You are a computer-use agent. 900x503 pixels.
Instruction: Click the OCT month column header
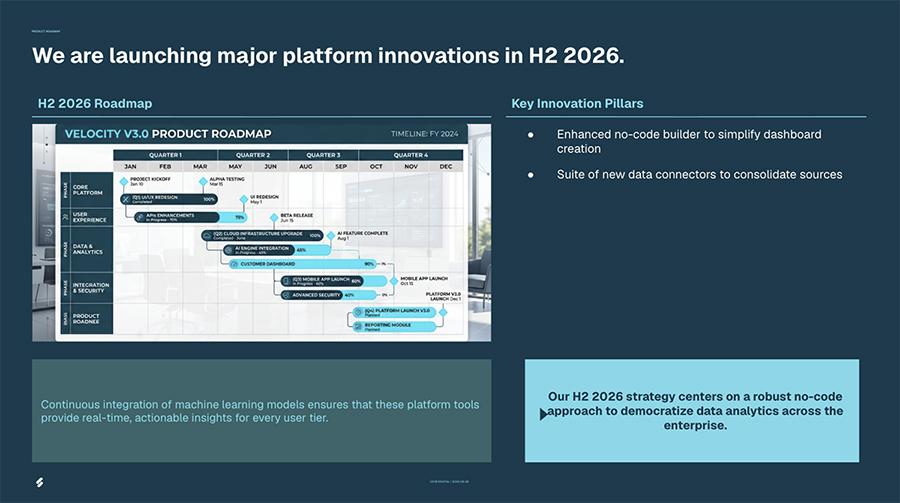coord(376,167)
